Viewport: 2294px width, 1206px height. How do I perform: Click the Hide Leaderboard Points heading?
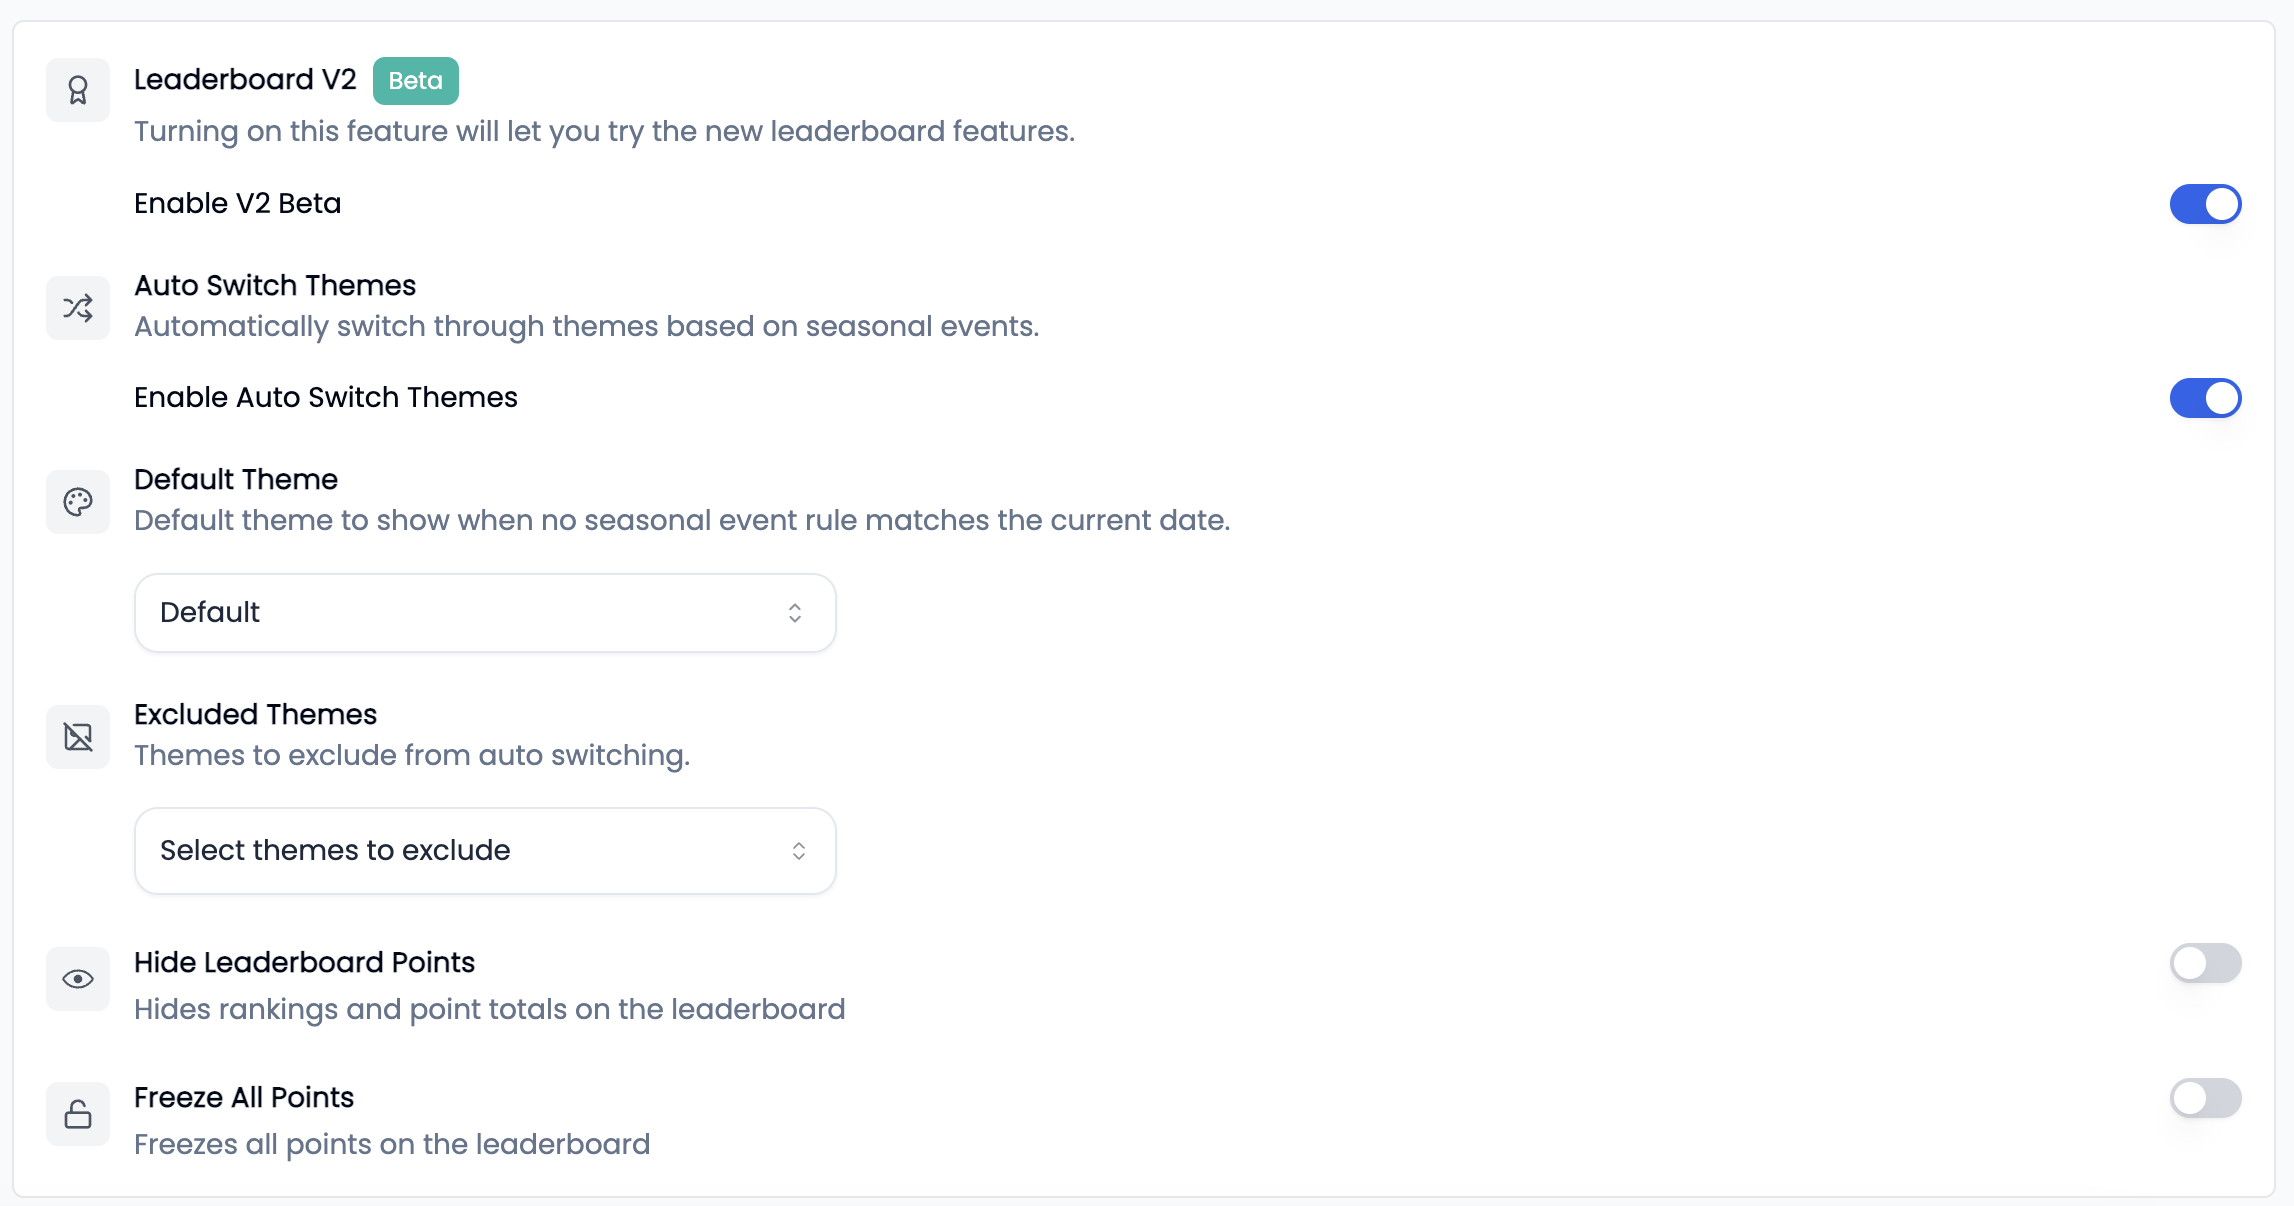304,962
